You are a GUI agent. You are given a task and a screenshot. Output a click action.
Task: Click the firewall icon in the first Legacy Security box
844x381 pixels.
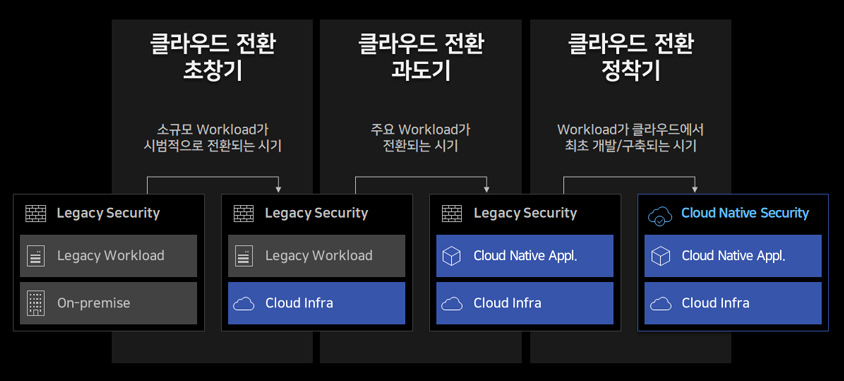[x=36, y=213]
